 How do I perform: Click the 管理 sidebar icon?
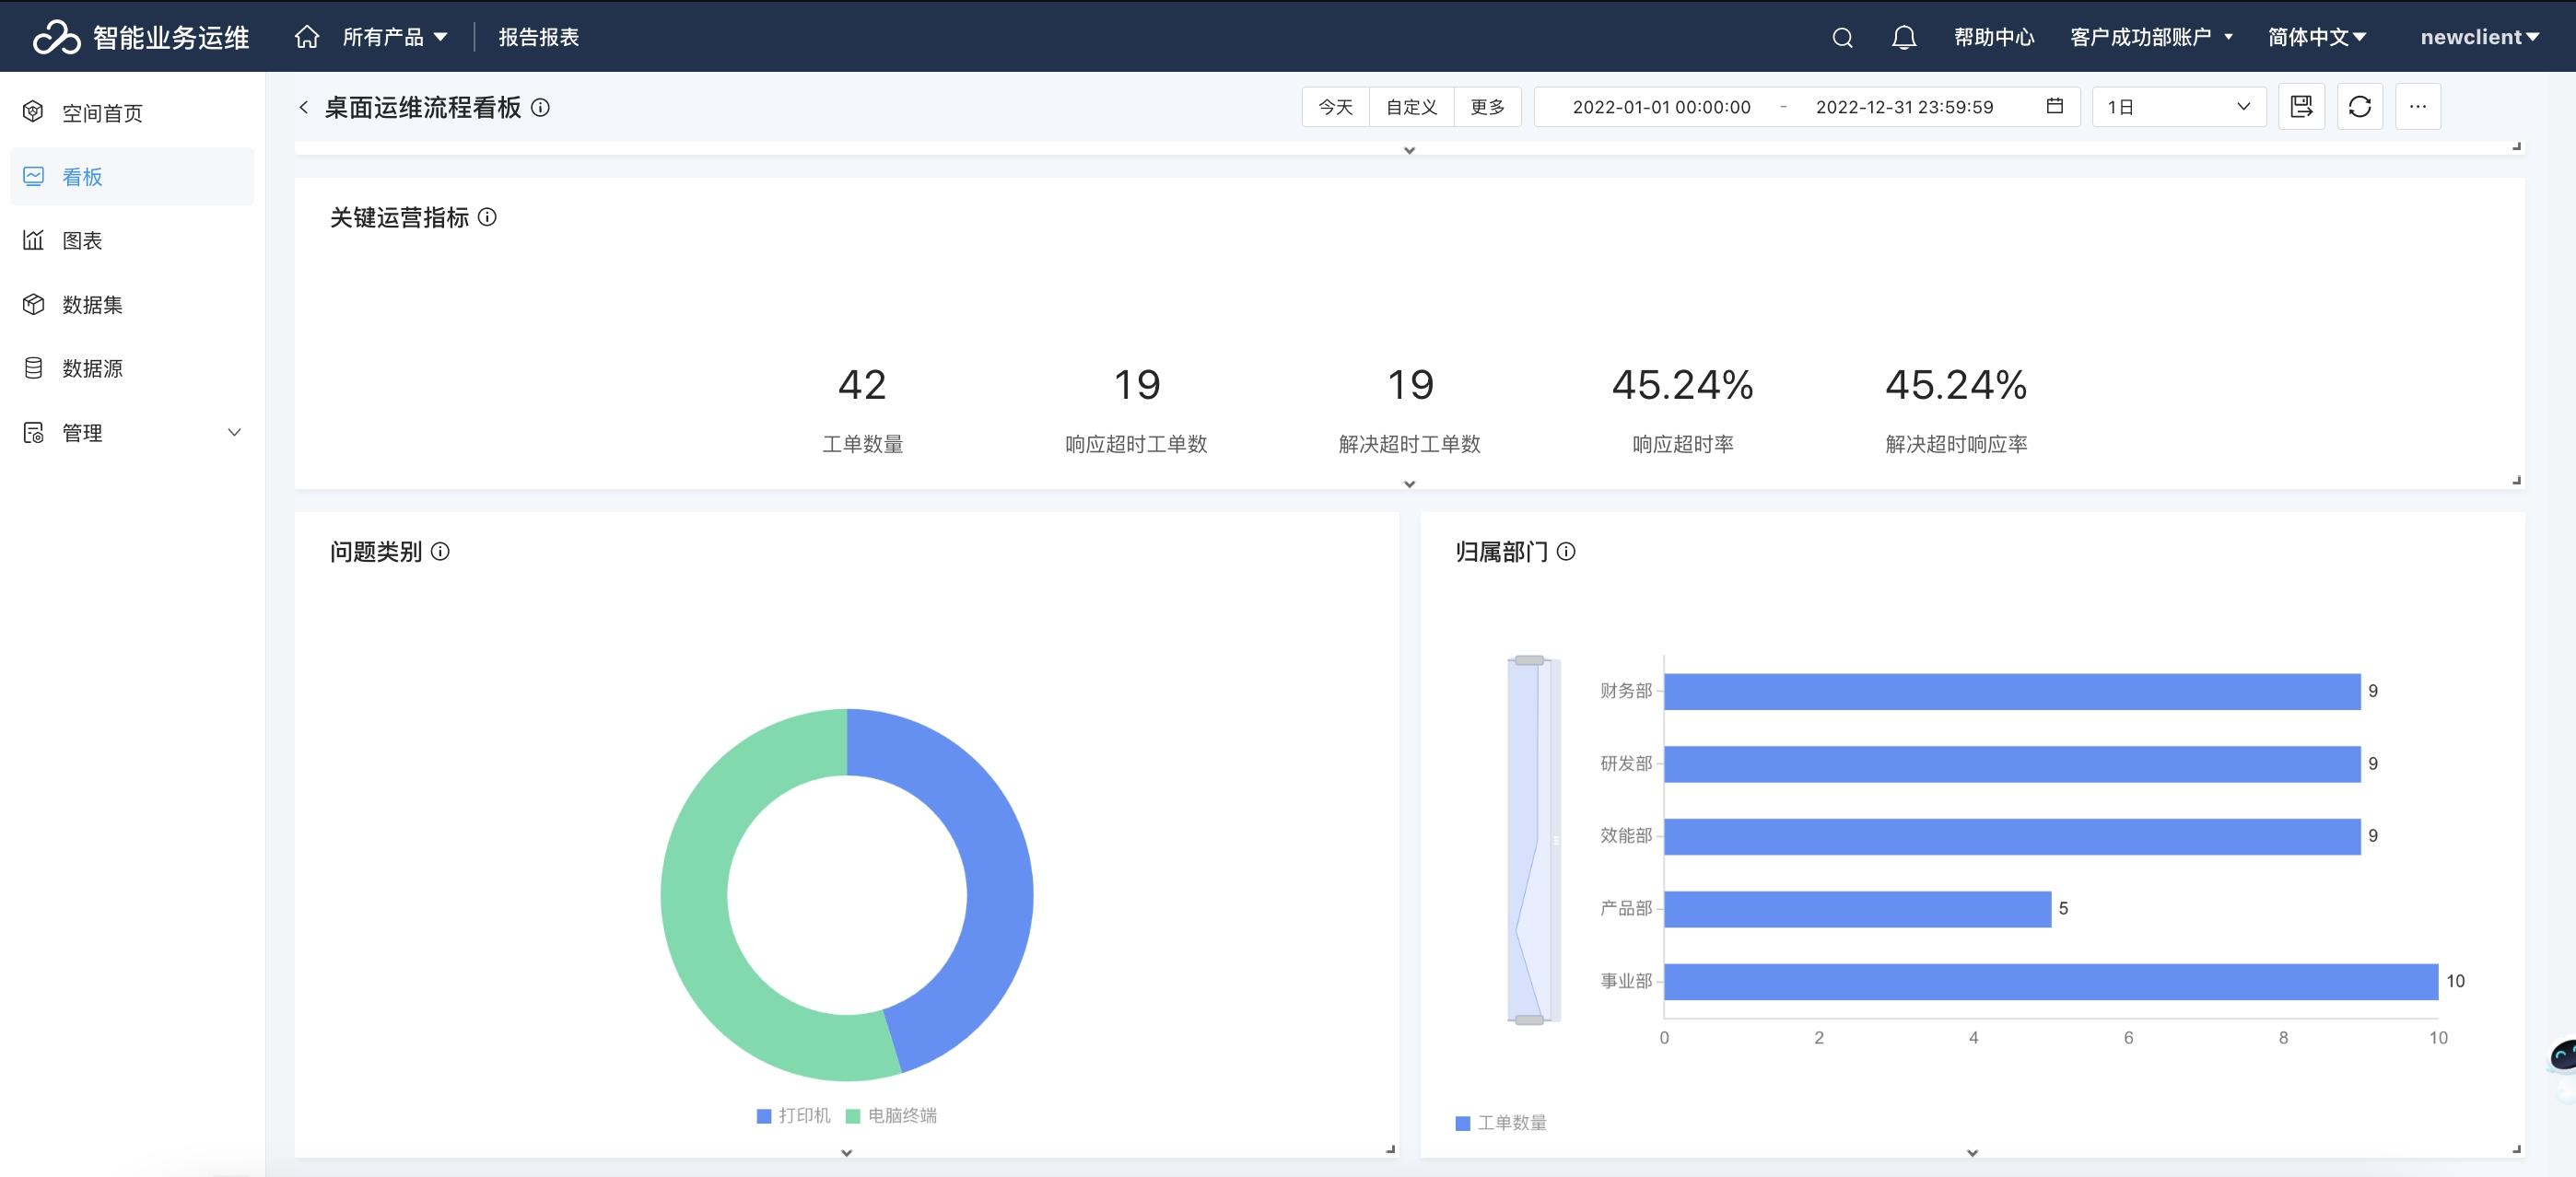33,432
